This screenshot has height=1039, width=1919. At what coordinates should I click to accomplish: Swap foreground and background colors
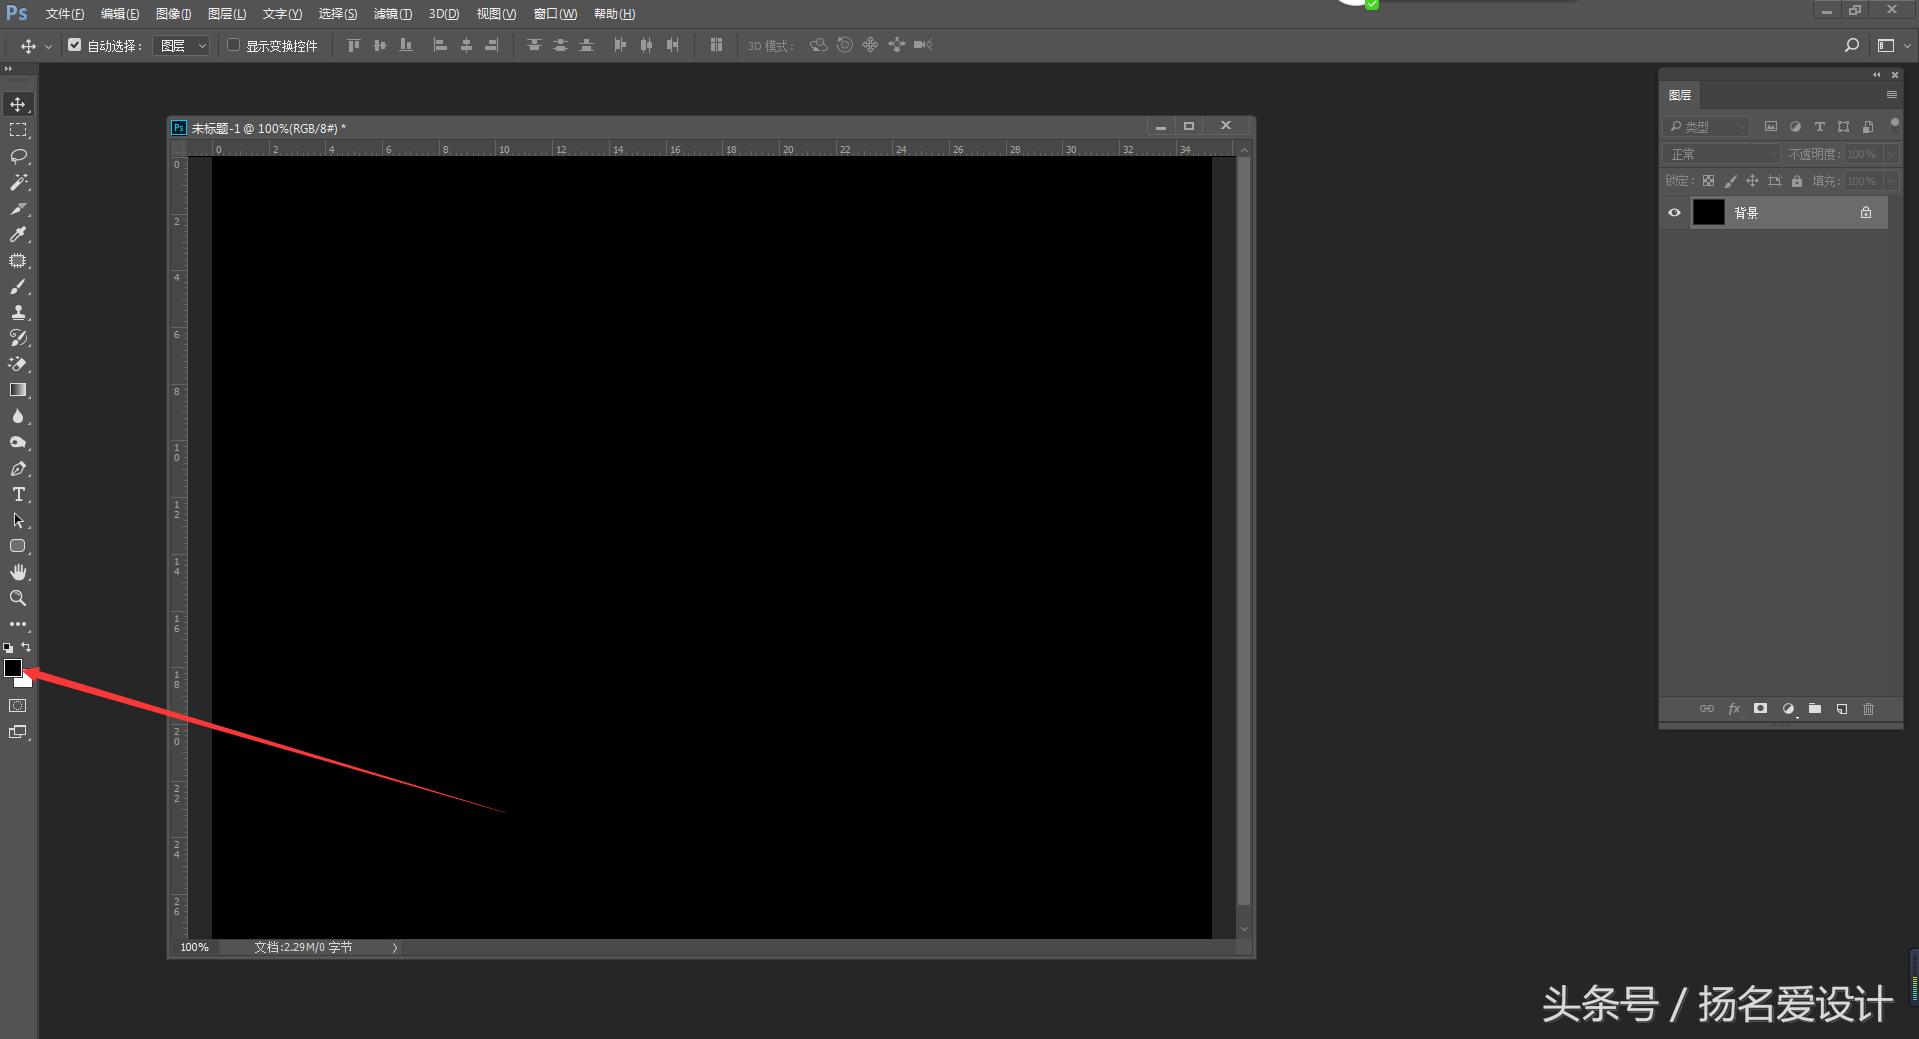click(x=27, y=647)
